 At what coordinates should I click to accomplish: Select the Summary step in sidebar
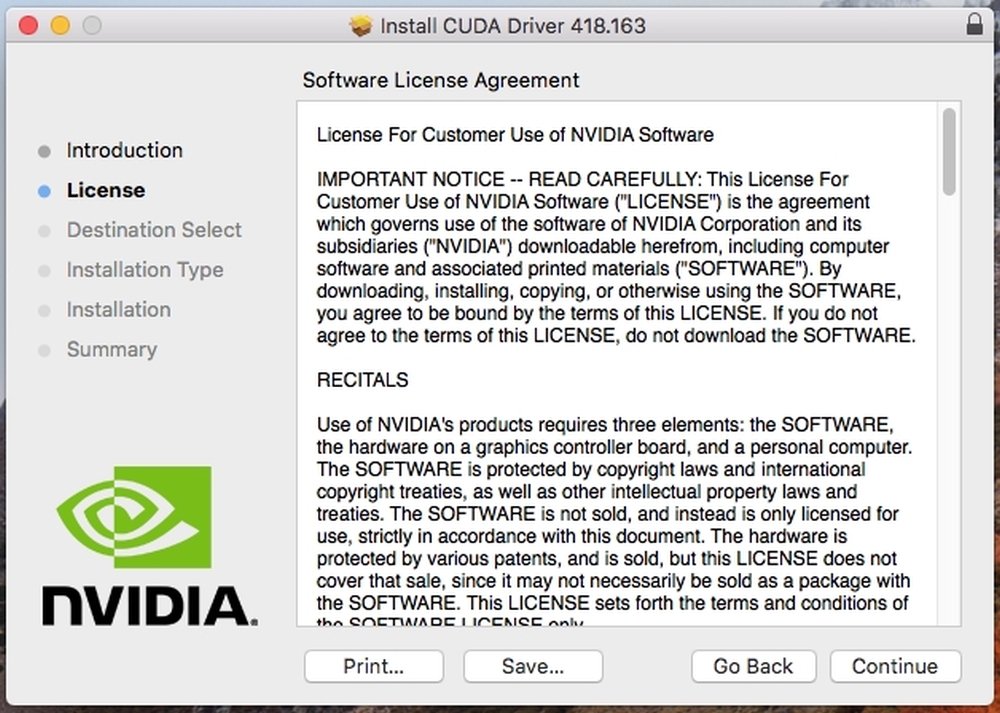pyautogui.click(x=112, y=349)
